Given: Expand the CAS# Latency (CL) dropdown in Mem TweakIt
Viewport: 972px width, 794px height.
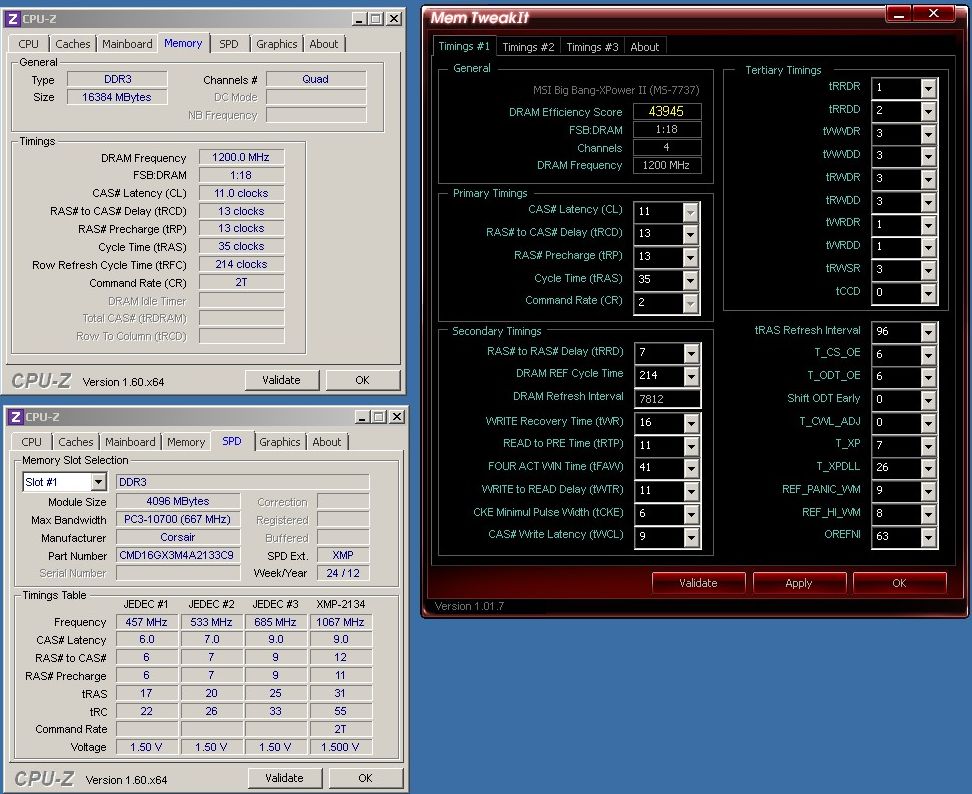Looking at the screenshot, I should point(690,212).
